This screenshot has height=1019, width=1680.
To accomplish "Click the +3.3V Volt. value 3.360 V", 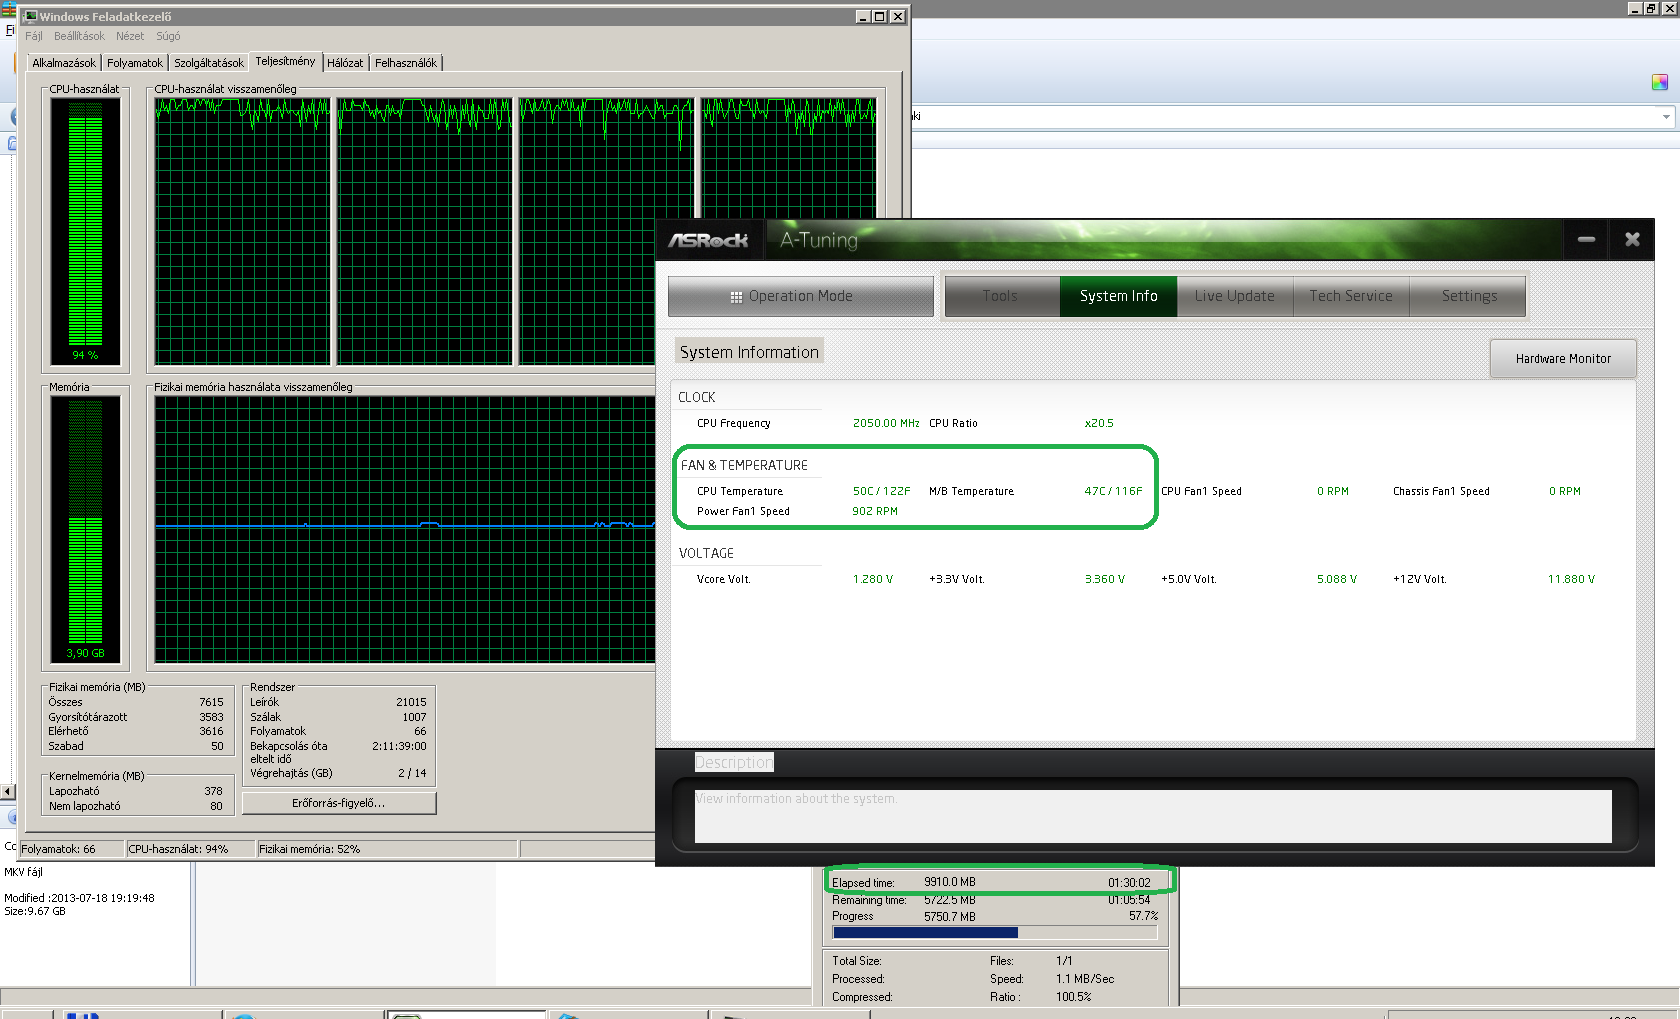I will (1105, 579).
